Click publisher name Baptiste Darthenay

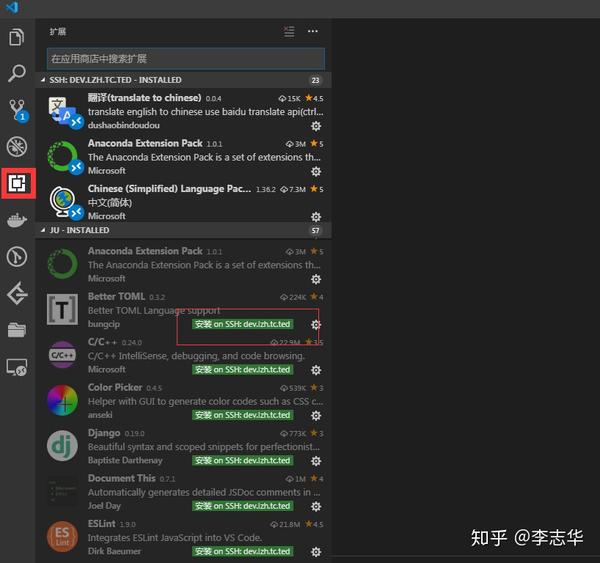click(125, 460)
